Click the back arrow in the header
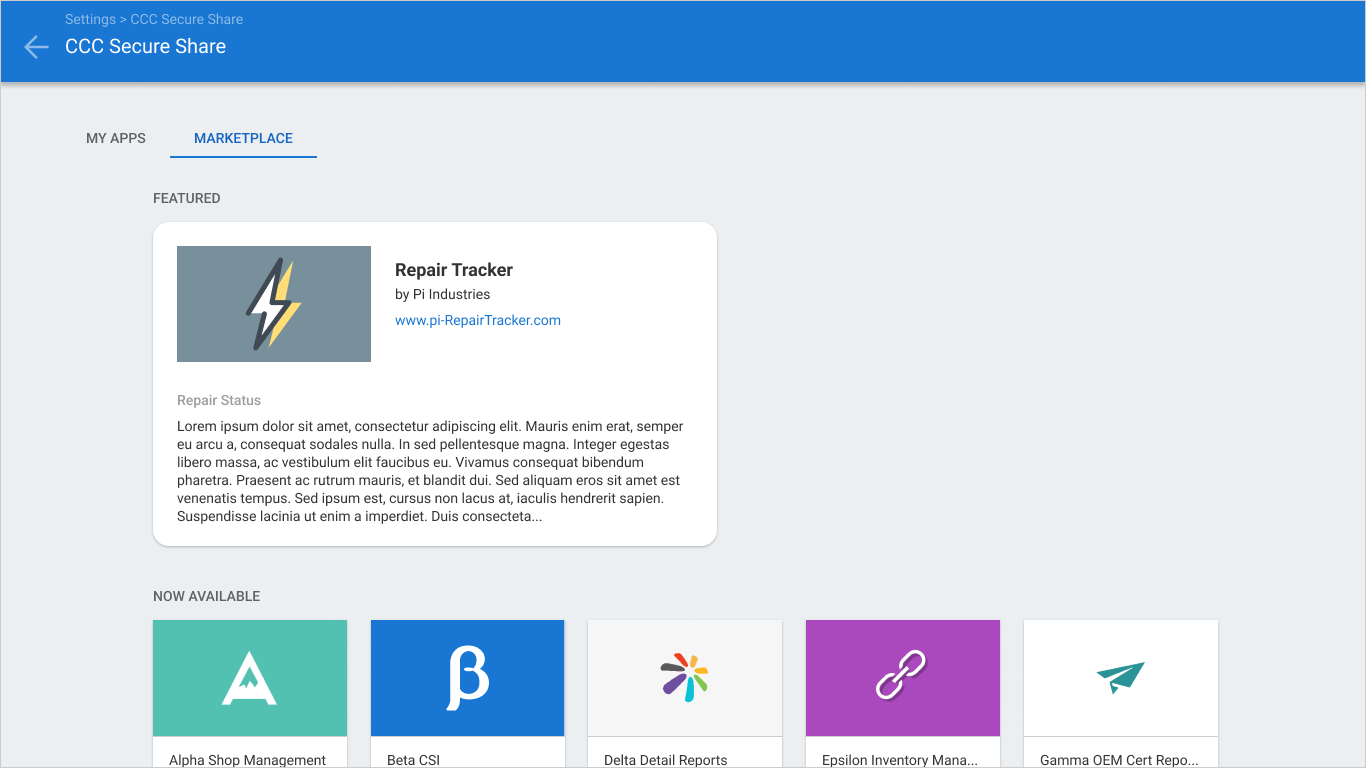Screen dimensions: 1366x768 tap(36, 47)
